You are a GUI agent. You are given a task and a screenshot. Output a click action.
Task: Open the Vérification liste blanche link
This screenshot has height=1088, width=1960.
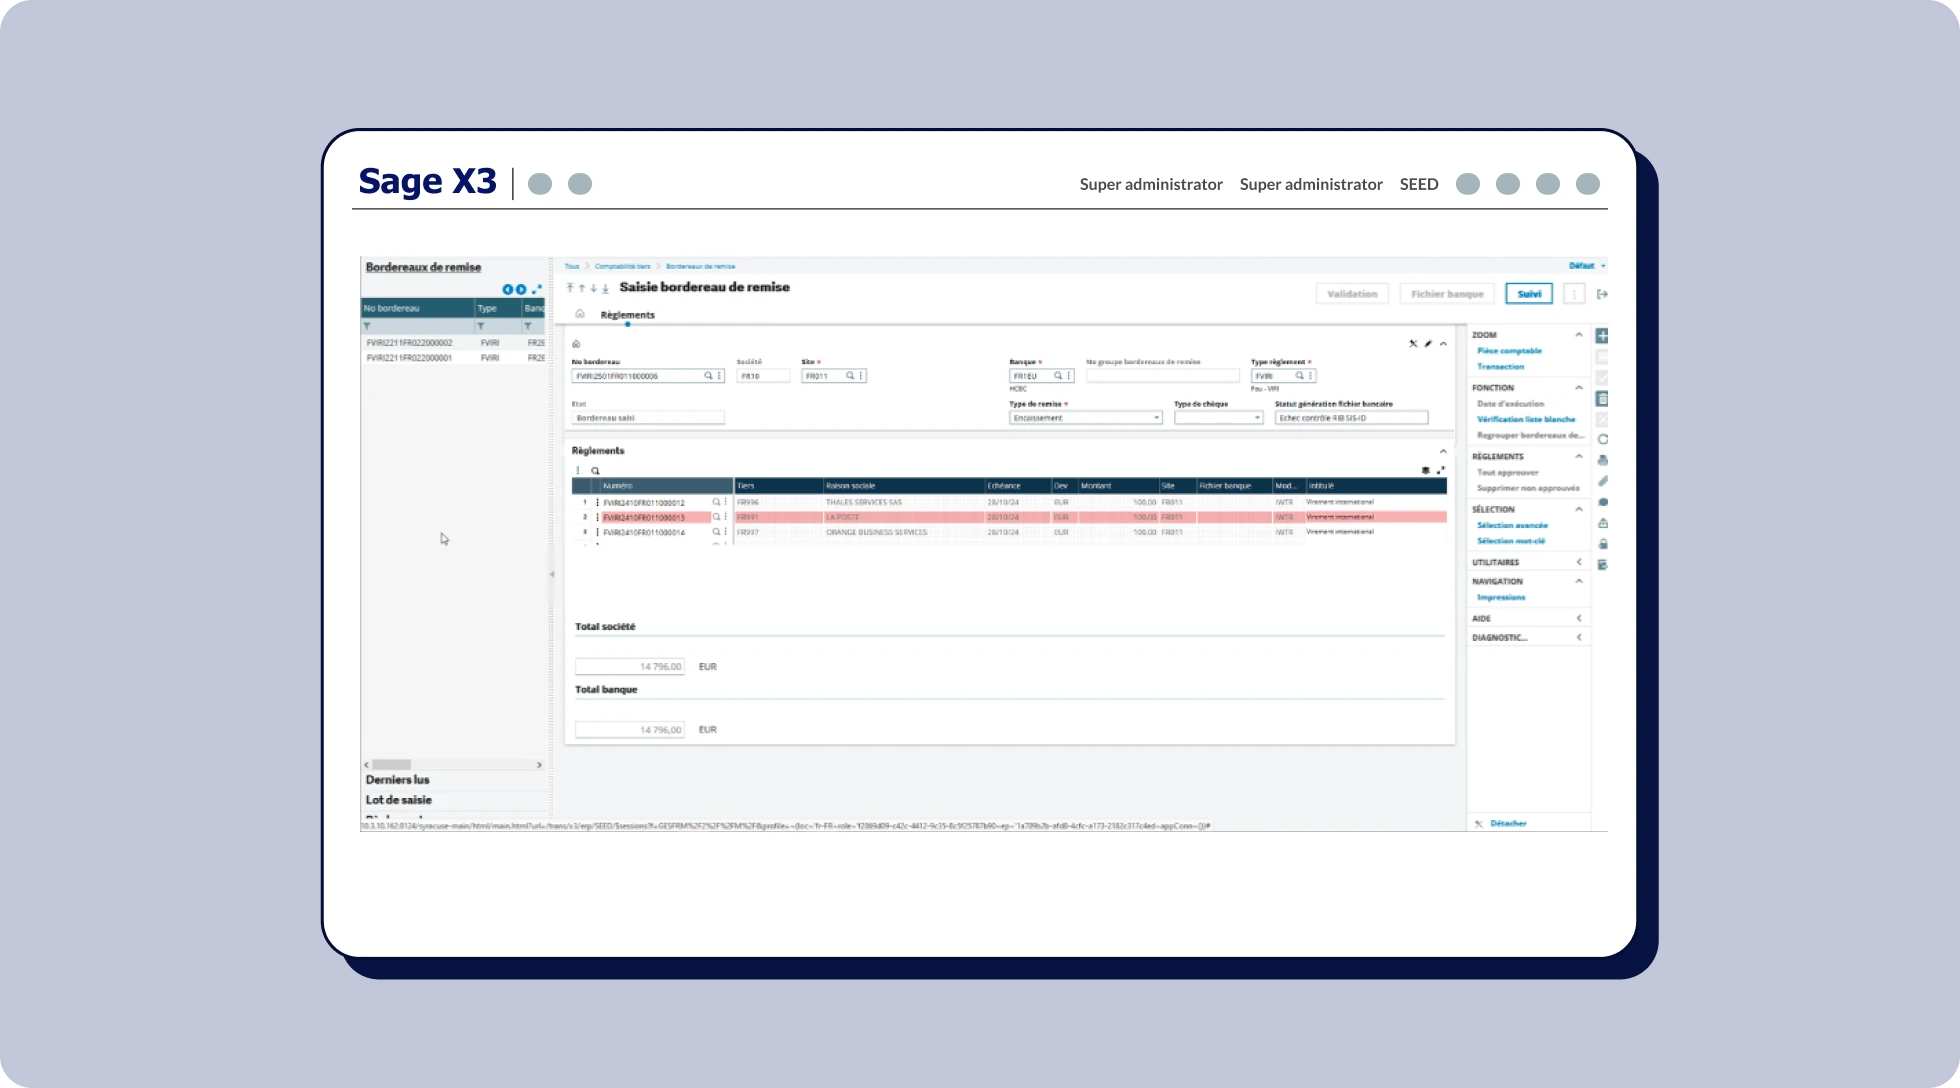pos(1525,419)
